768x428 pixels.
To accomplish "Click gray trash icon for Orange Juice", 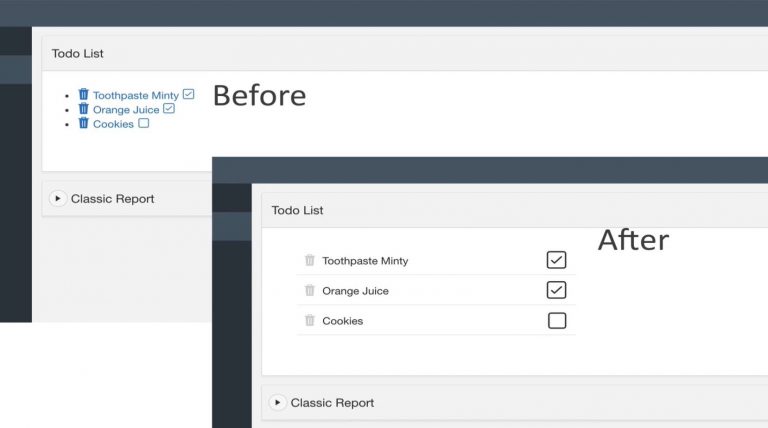I will 310,290.
